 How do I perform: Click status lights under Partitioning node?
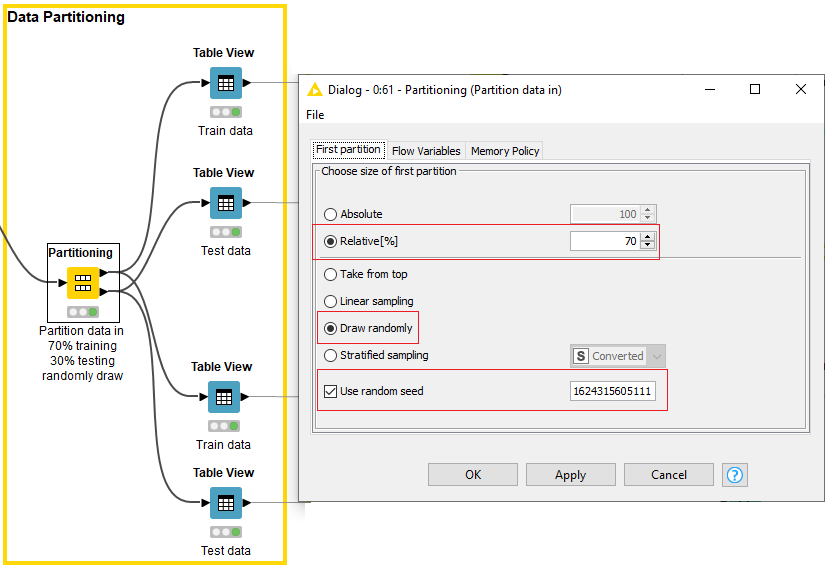click(x=83, y=312)
